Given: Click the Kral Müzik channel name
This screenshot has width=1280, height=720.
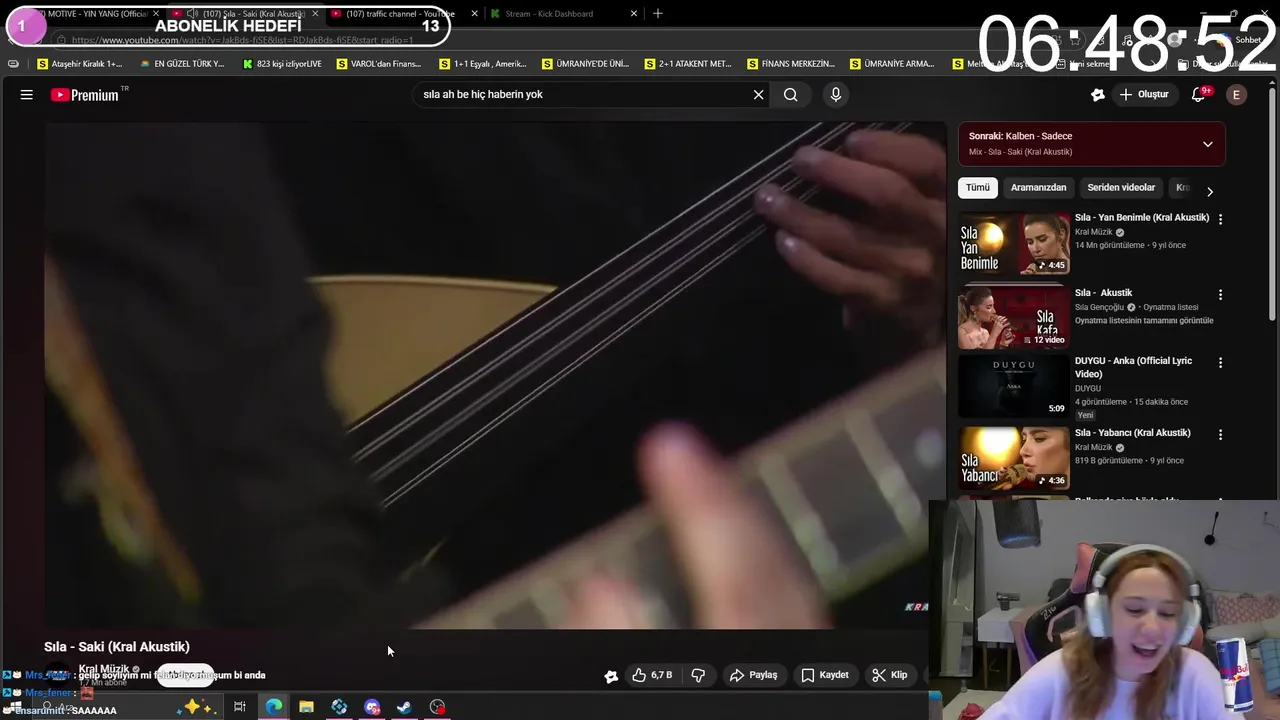Looking at the screenshot, I should (x=104, y=669).
